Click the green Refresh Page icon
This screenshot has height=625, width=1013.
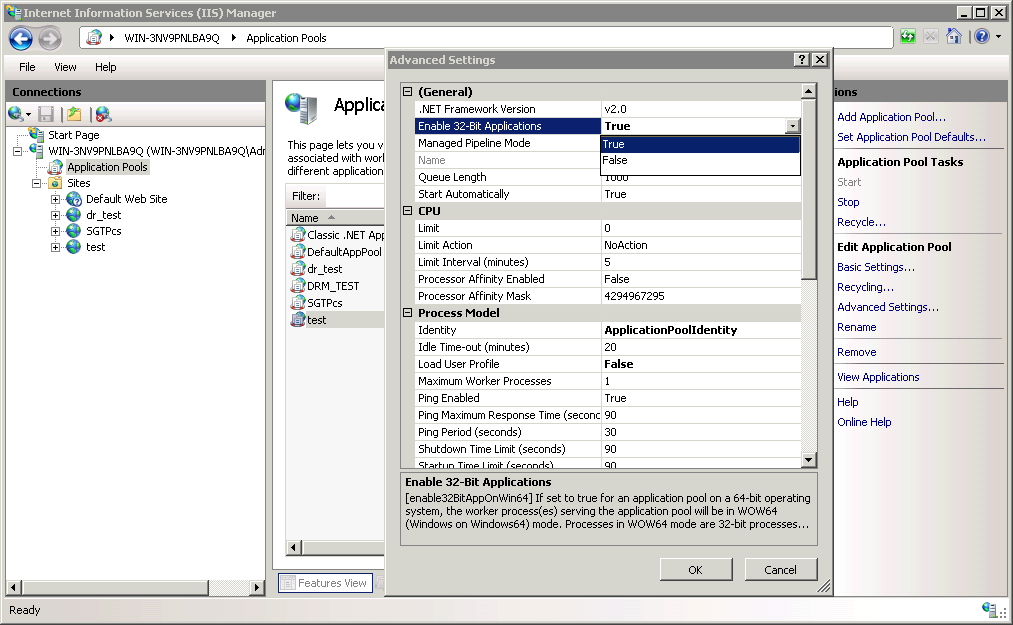[x=907, y=37]
